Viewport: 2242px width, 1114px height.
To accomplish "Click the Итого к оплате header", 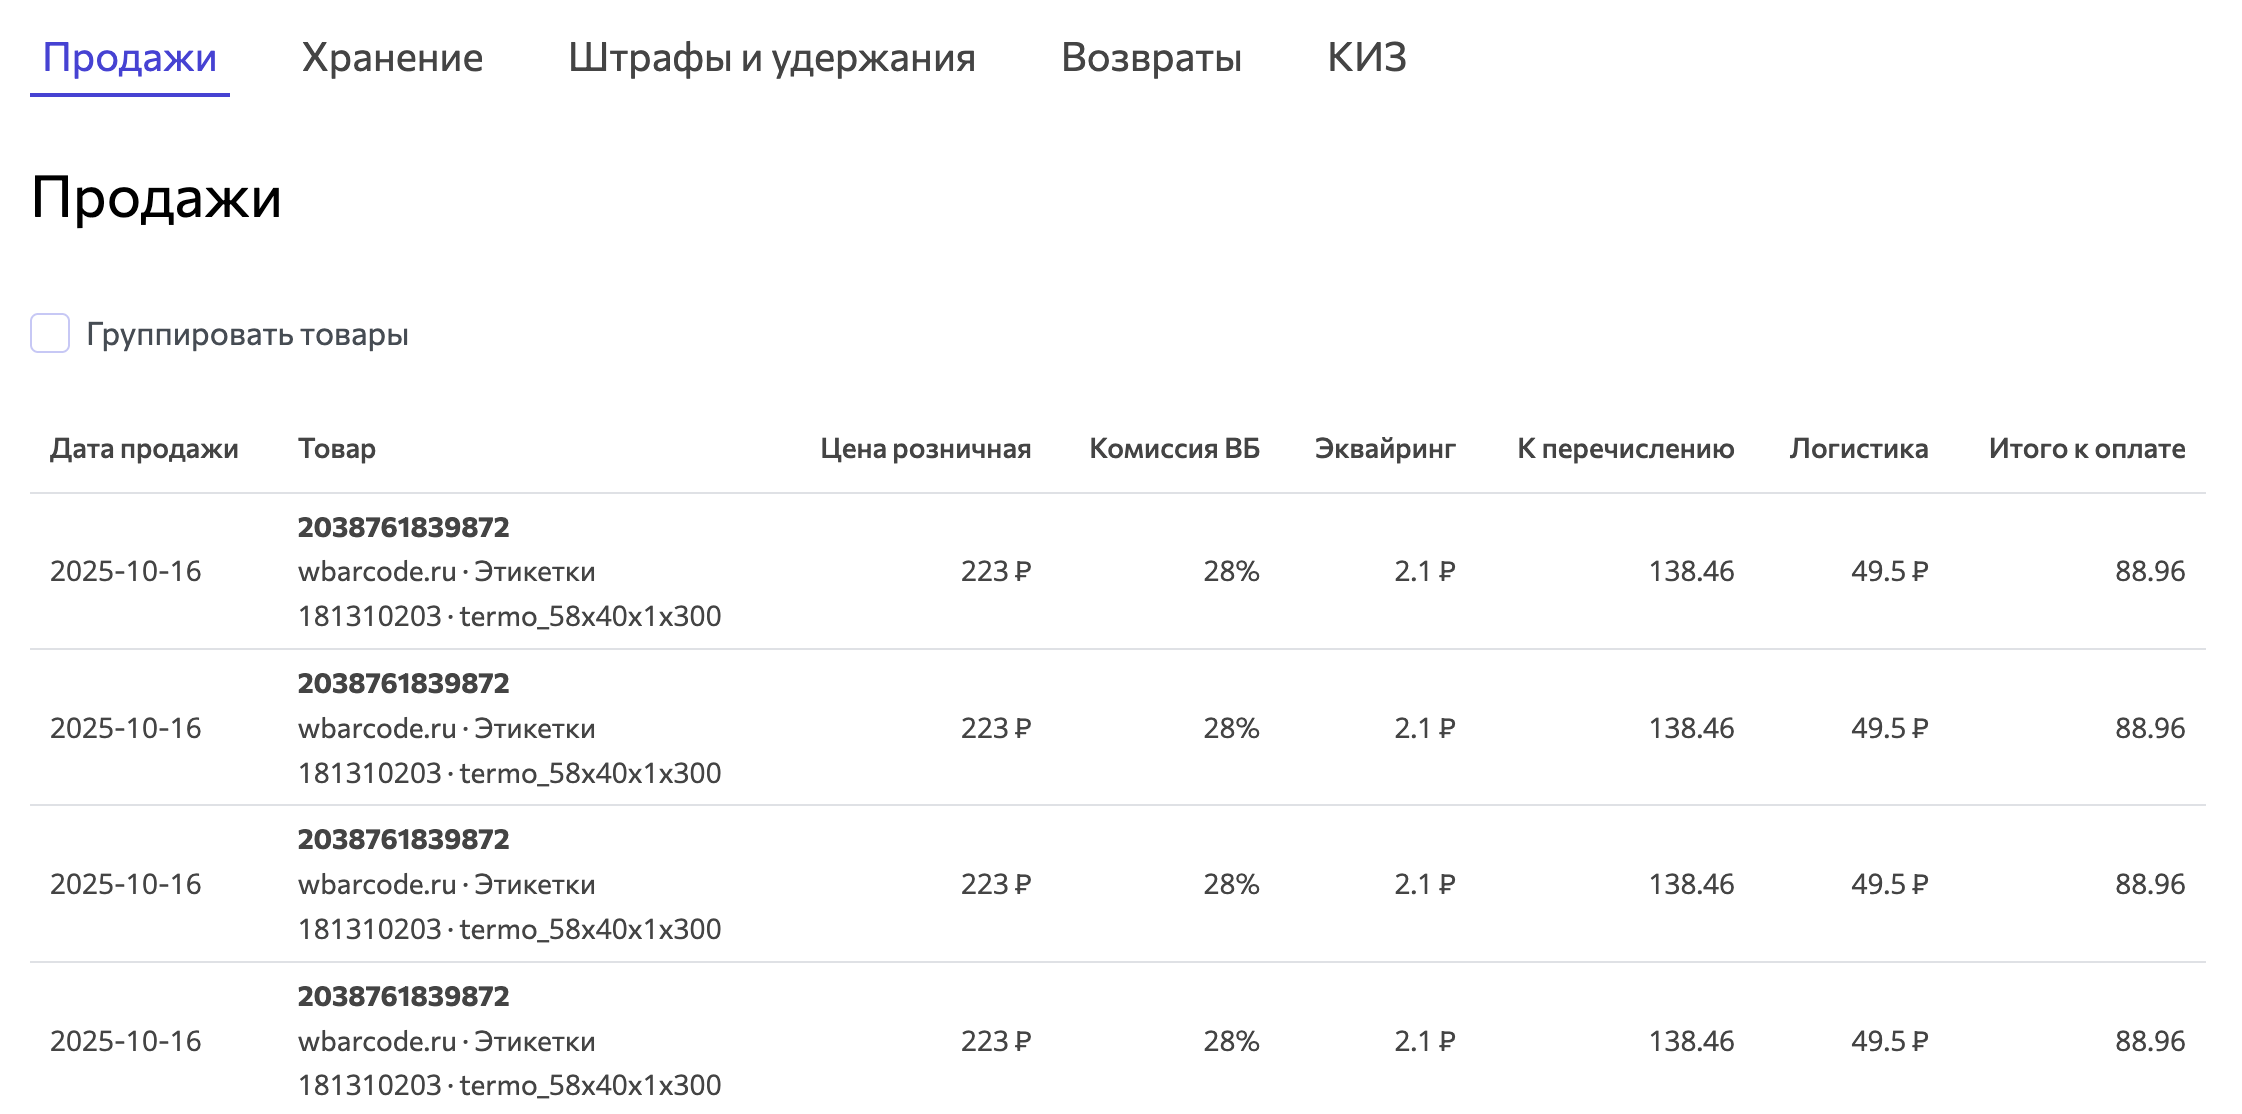I will (2086, 448).
